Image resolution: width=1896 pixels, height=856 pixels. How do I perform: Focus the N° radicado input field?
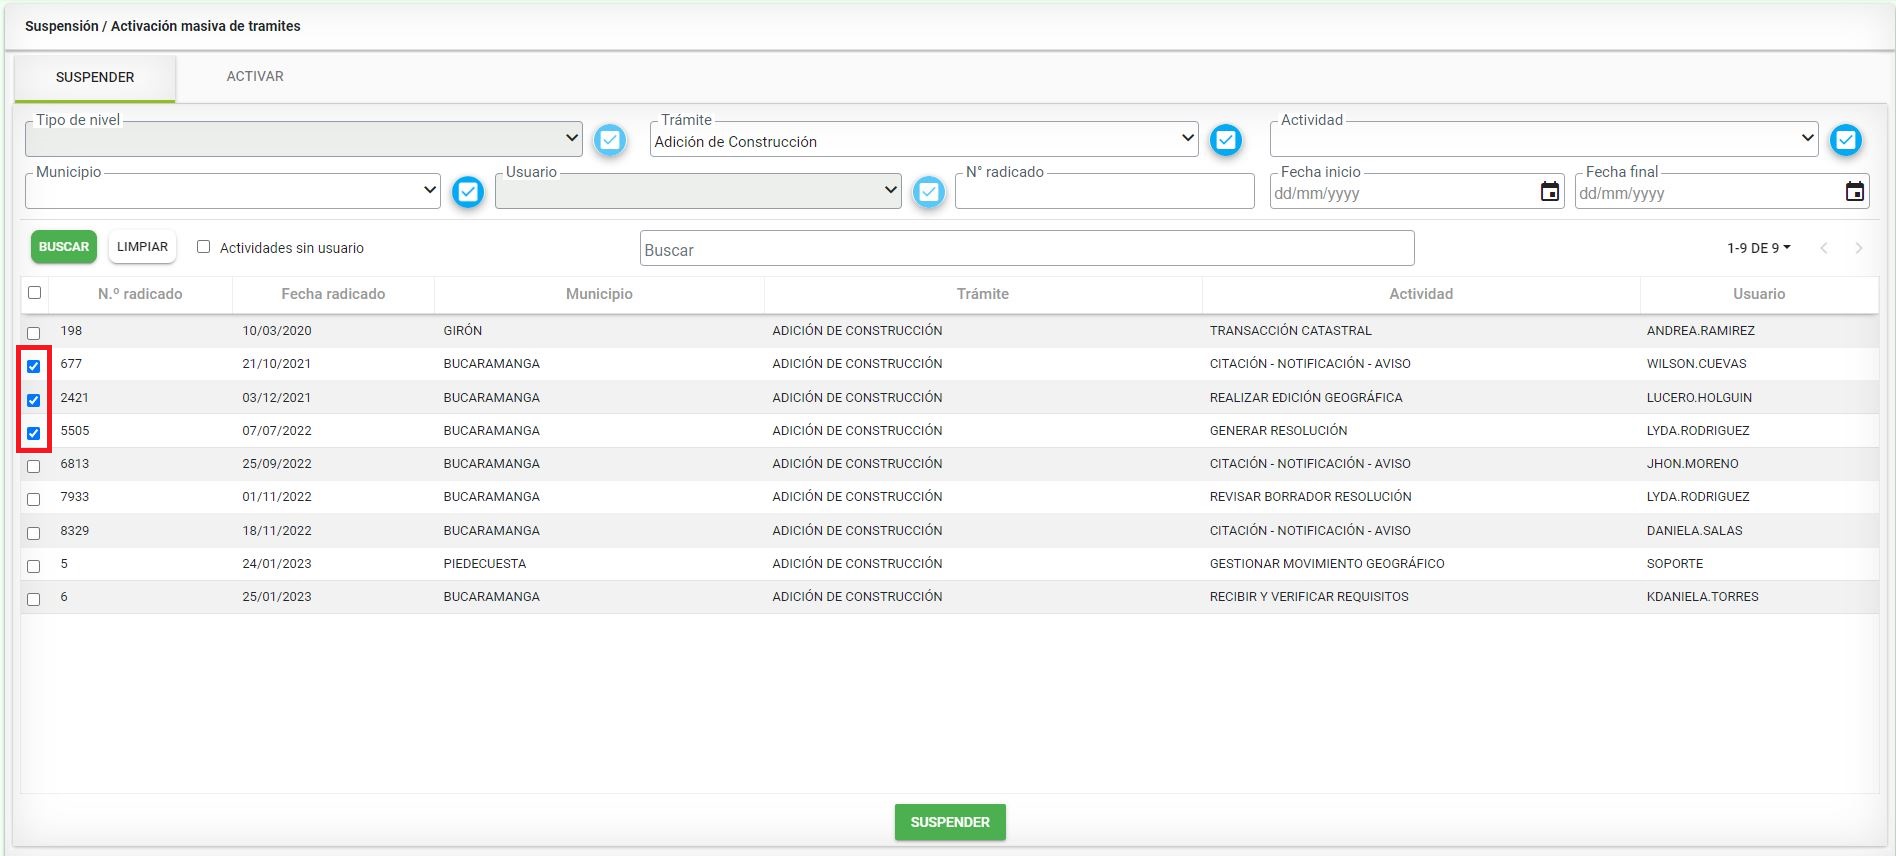point(1105,191)
